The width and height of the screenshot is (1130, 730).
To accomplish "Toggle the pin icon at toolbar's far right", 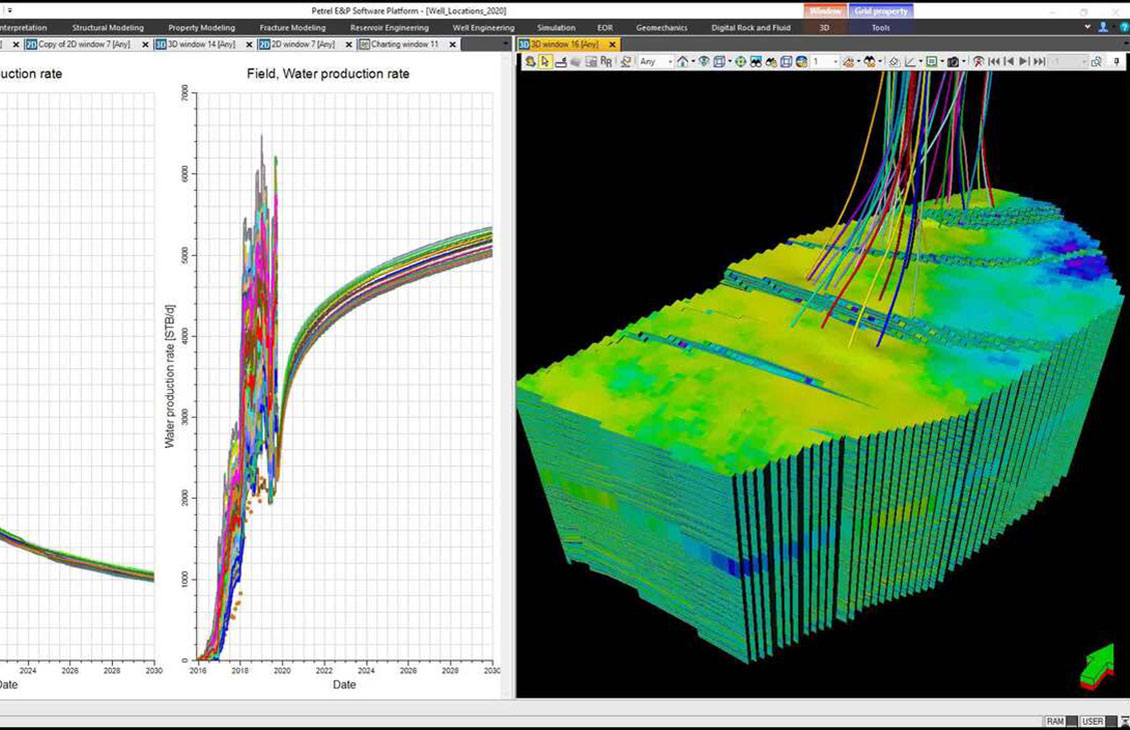I will click(1115, 60).
